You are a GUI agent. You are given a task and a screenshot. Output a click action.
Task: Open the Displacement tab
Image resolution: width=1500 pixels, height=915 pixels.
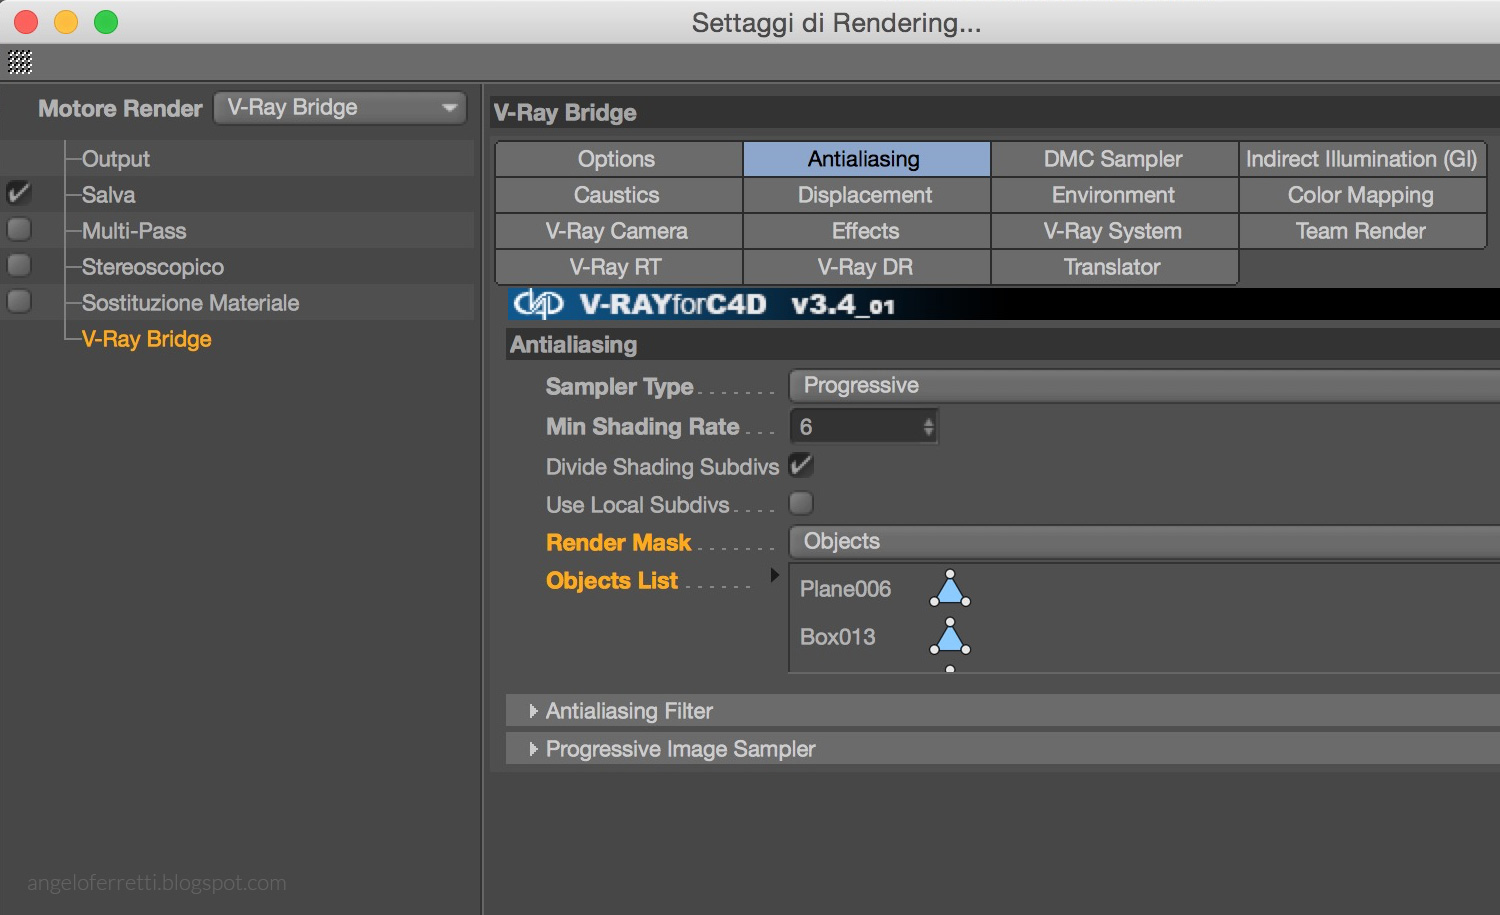tap(866, 195)
